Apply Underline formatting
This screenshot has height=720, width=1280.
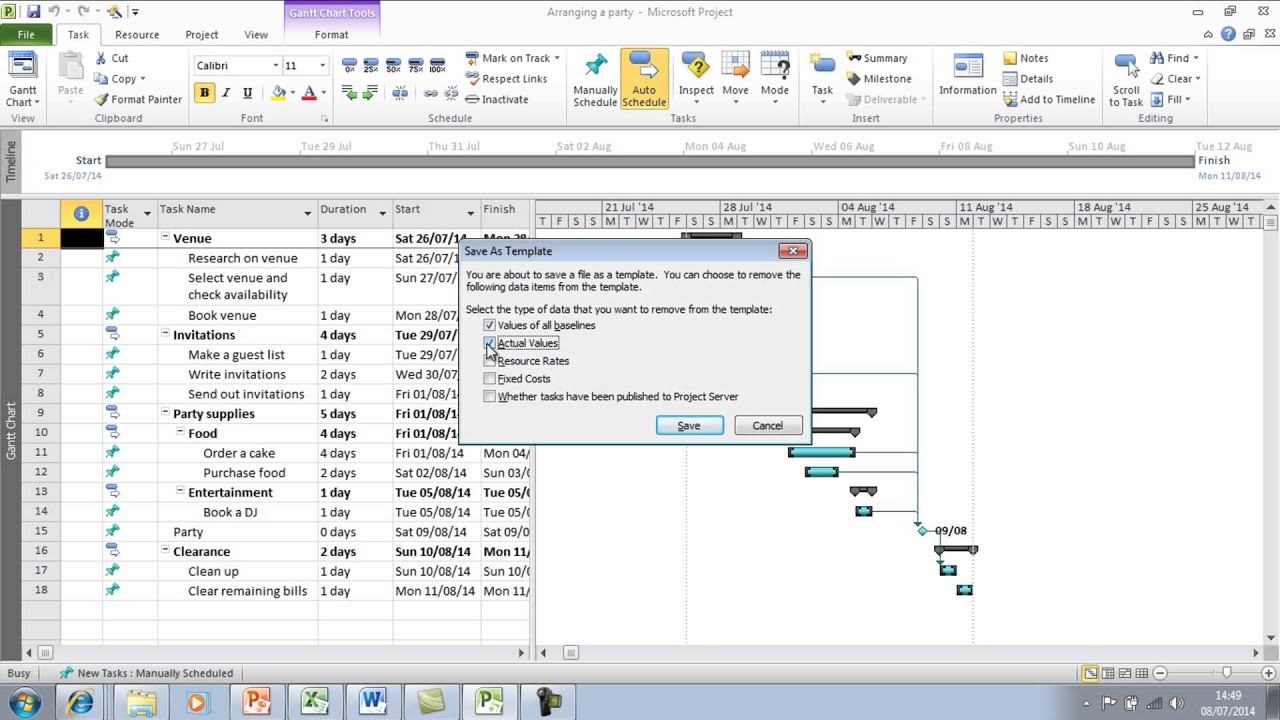click(x=247, y=93)
